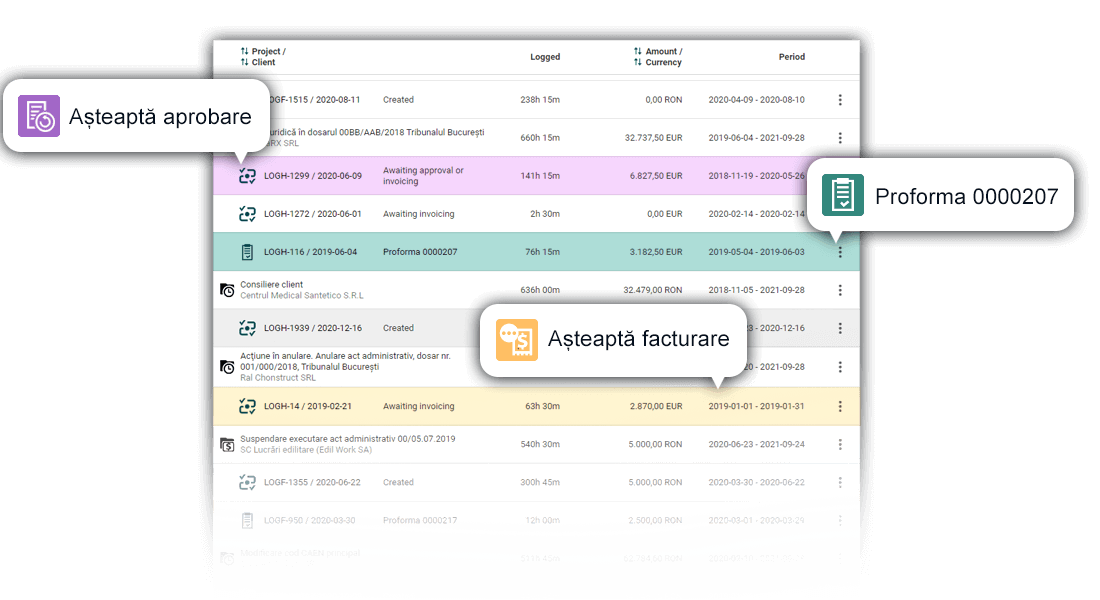Click the billing icon beside Suspendare executare

227,444
